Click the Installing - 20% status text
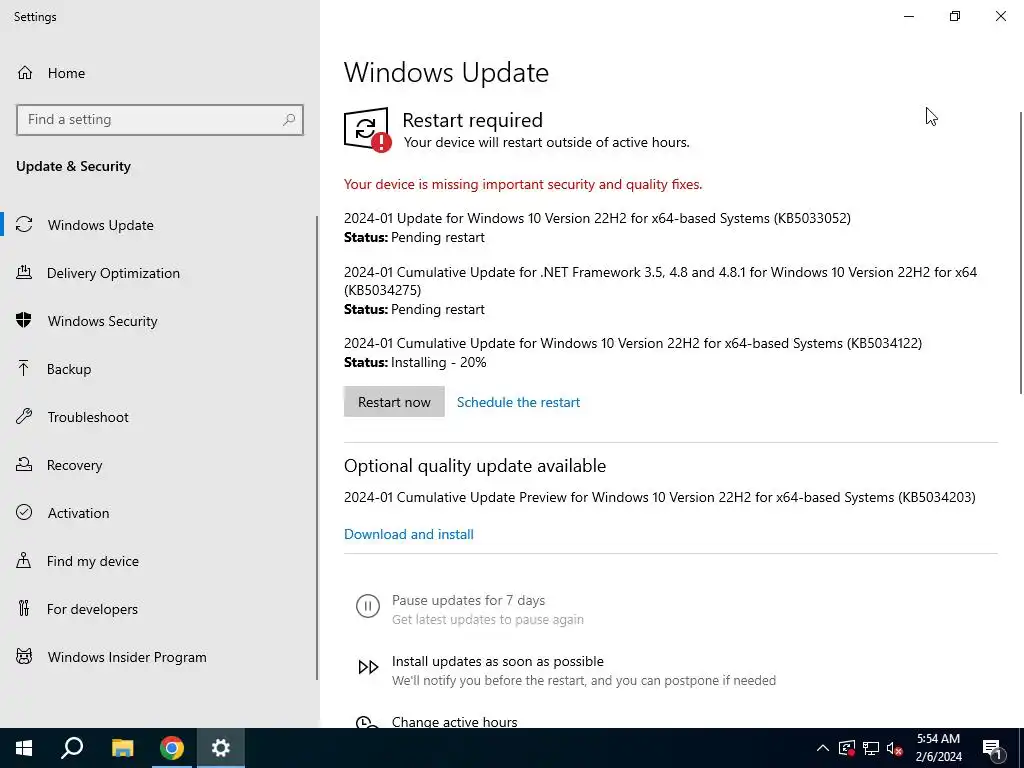The width and height of the screenshot is (1024, 768). click(x=438, y=362)
